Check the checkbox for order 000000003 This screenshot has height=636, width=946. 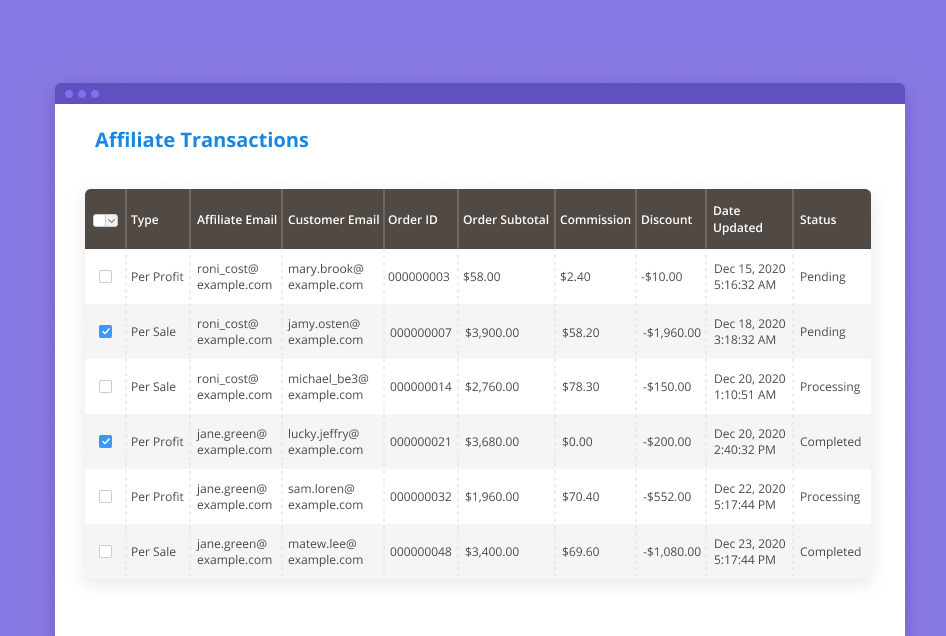tap(106, 277)
